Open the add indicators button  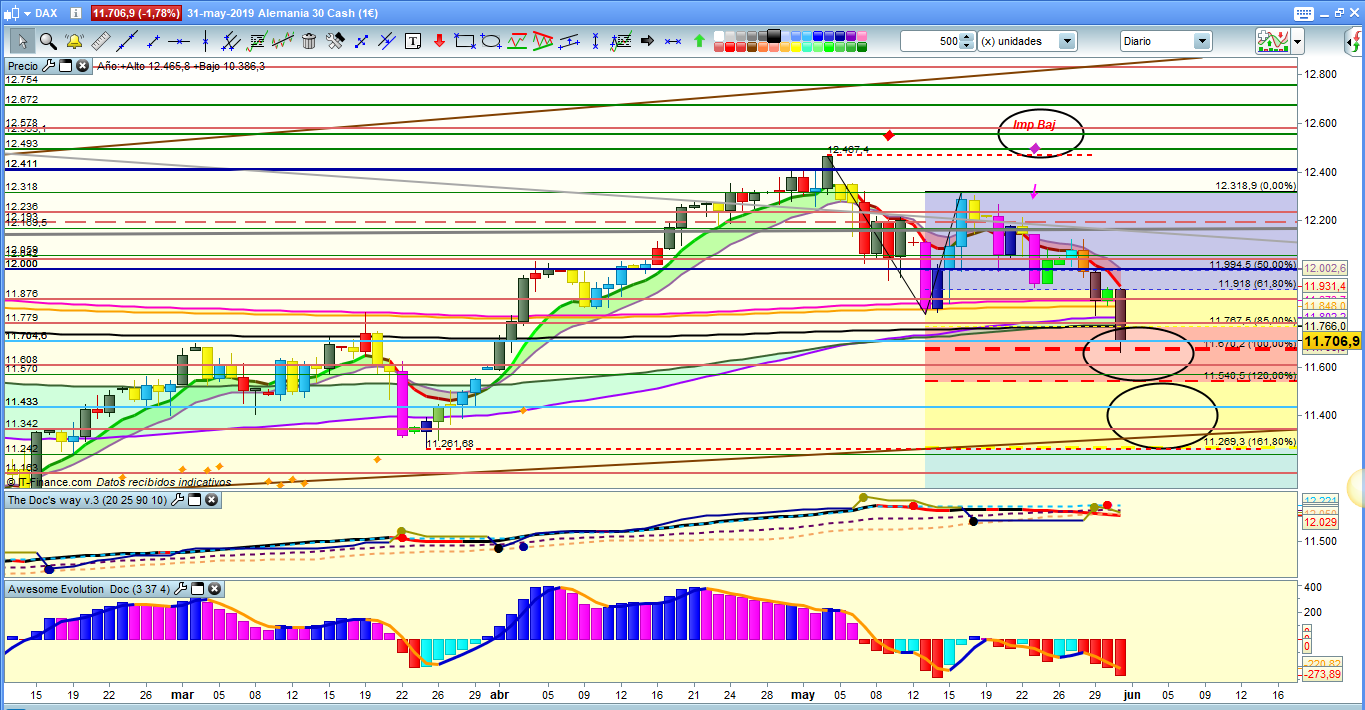(x=1270, y=41)
